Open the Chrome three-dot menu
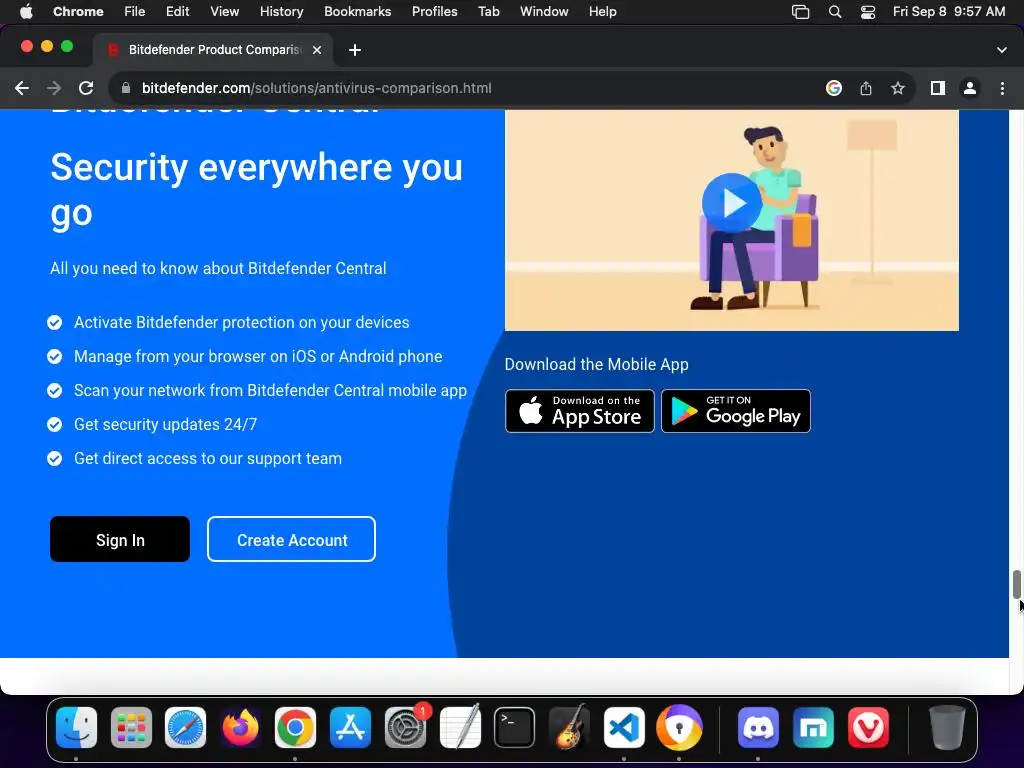This screenshot has width=1024, height=768. tap(1002, 88)
